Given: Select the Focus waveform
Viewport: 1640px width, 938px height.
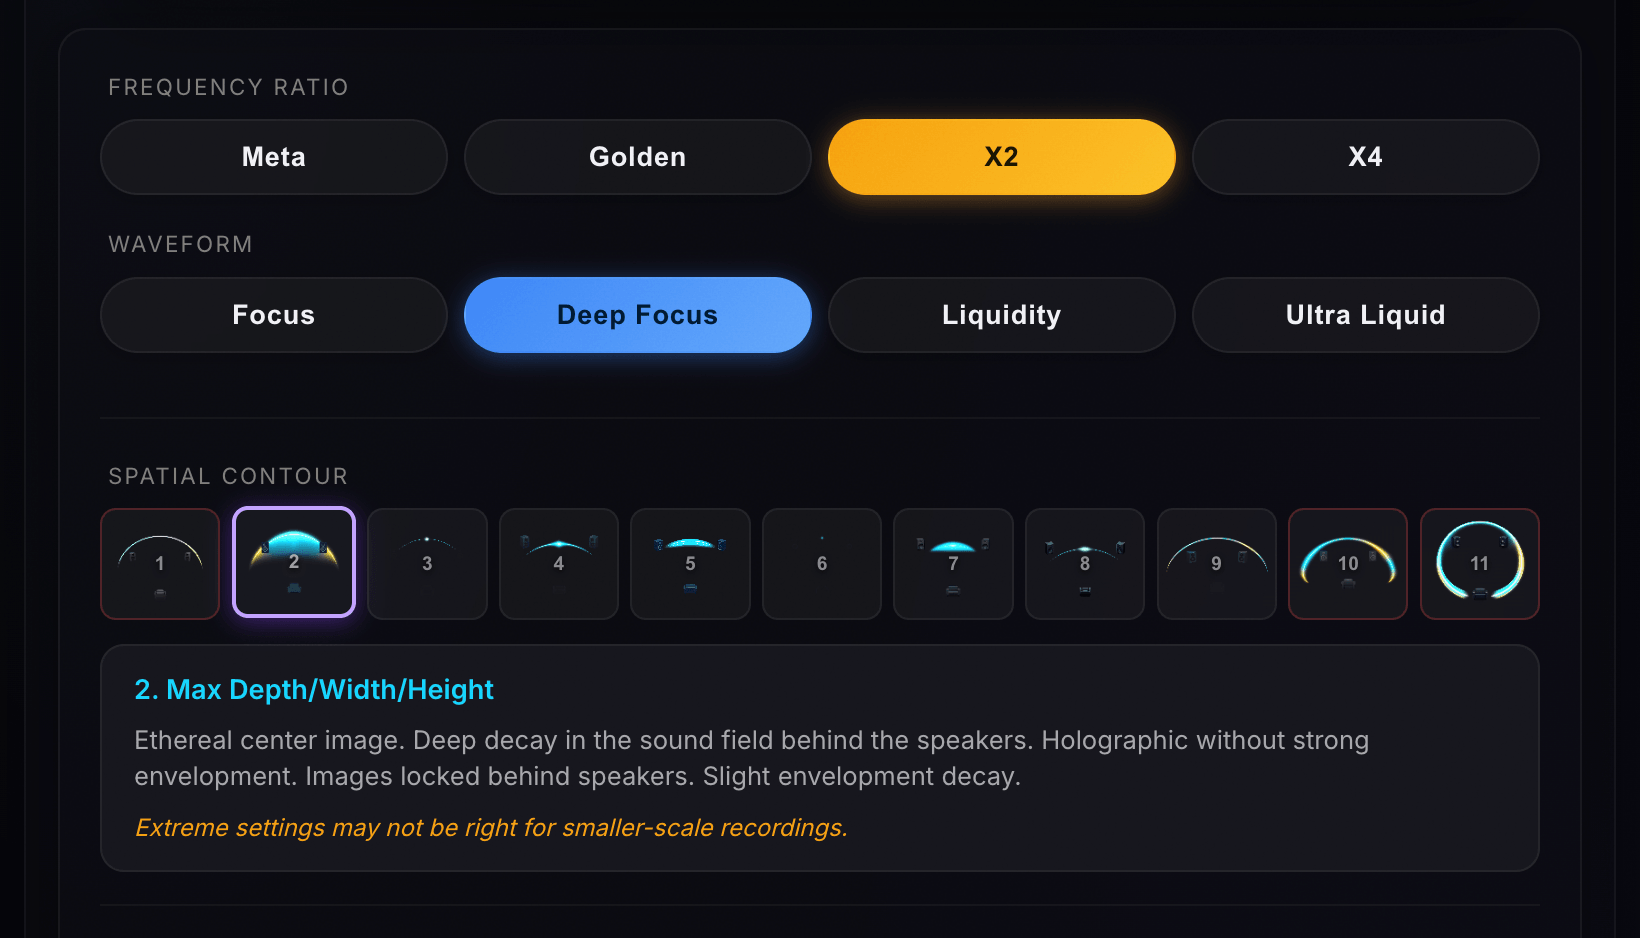Looking at the screenshot, I should click(x=274, y=315).
